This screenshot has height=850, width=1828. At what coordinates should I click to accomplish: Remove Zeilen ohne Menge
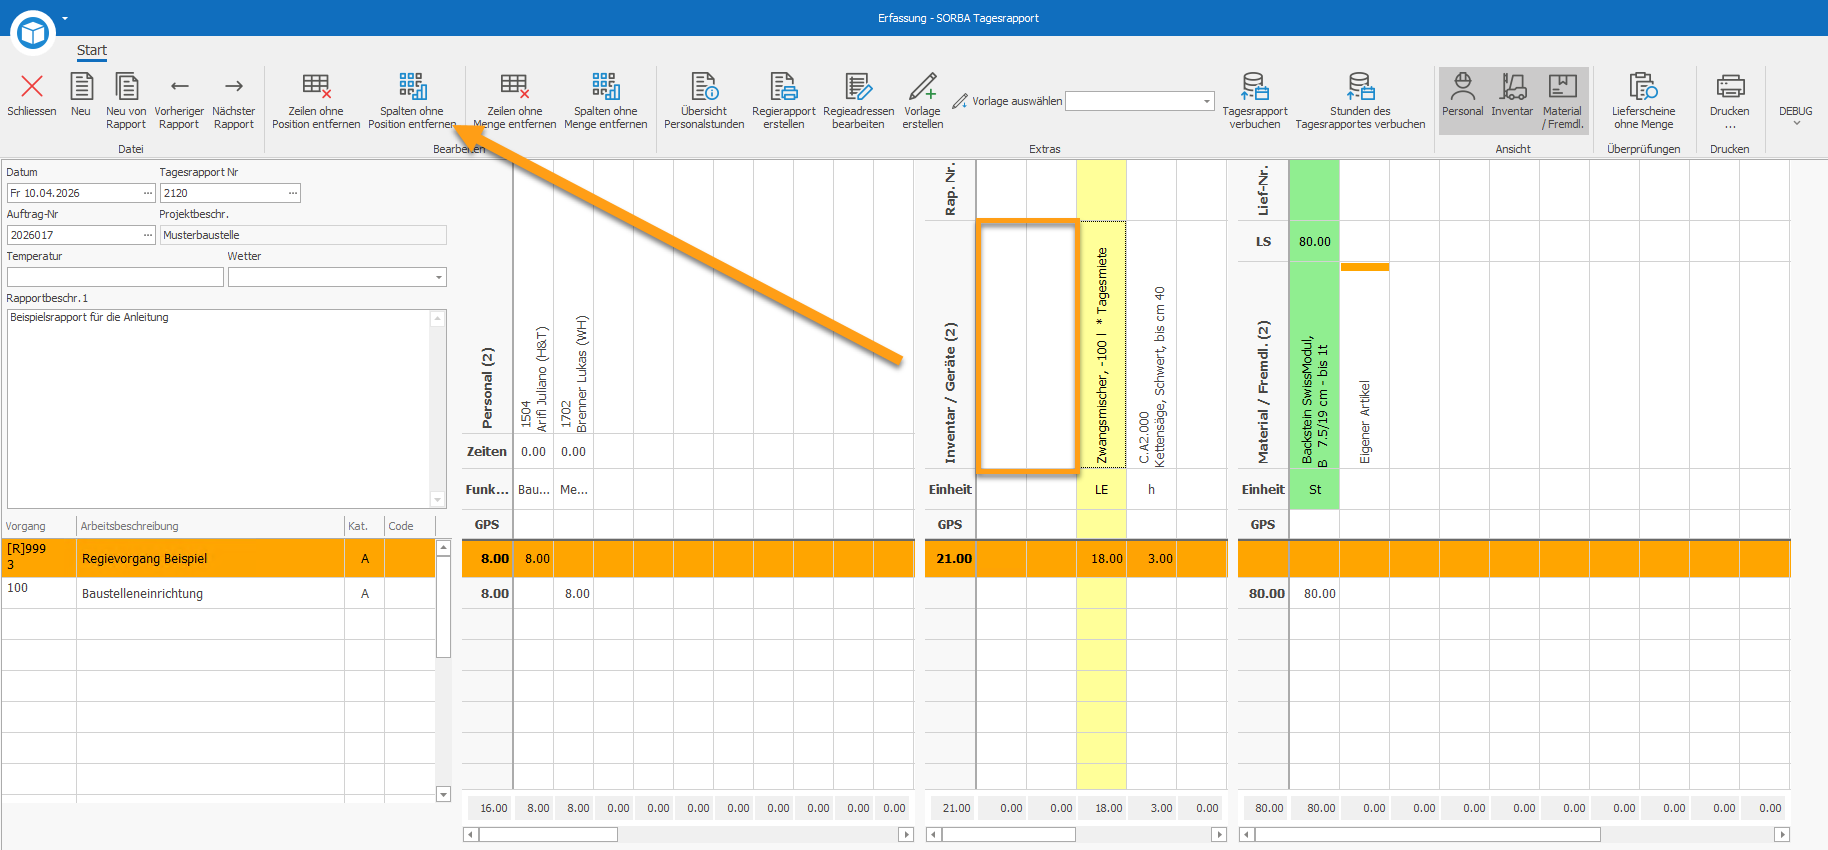515,99
